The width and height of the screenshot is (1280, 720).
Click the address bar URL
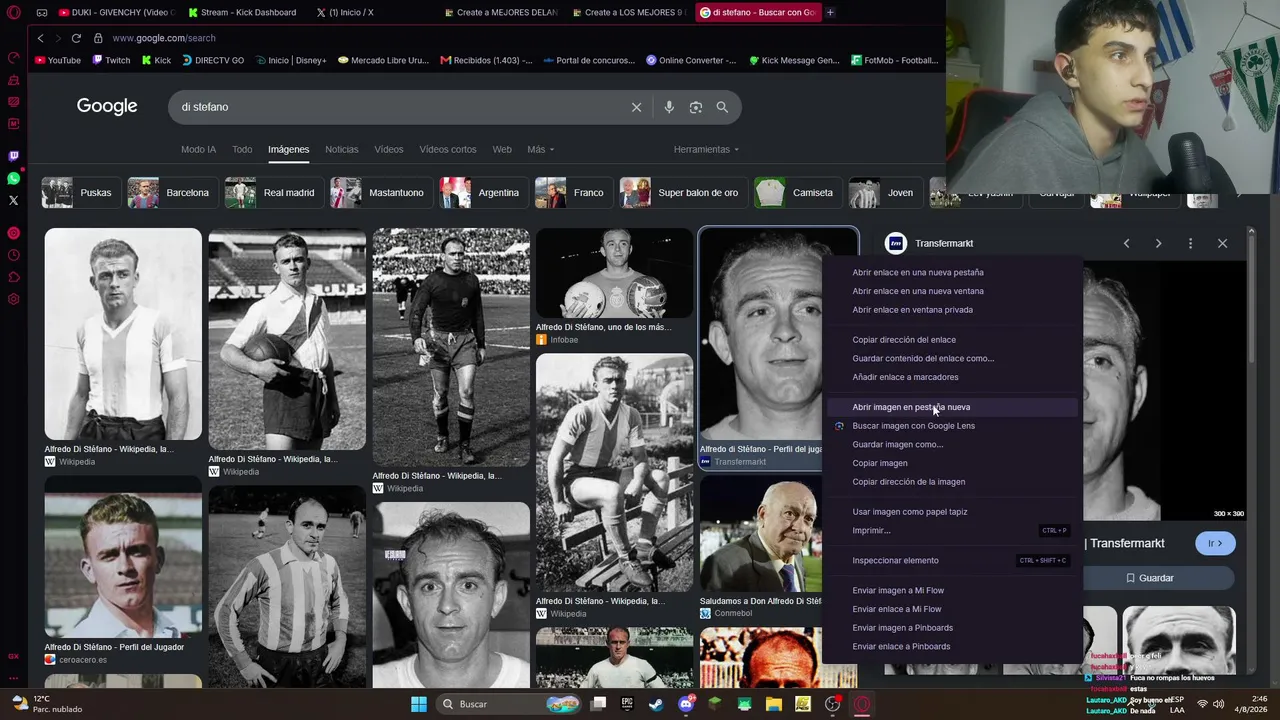tap(164, 38)
